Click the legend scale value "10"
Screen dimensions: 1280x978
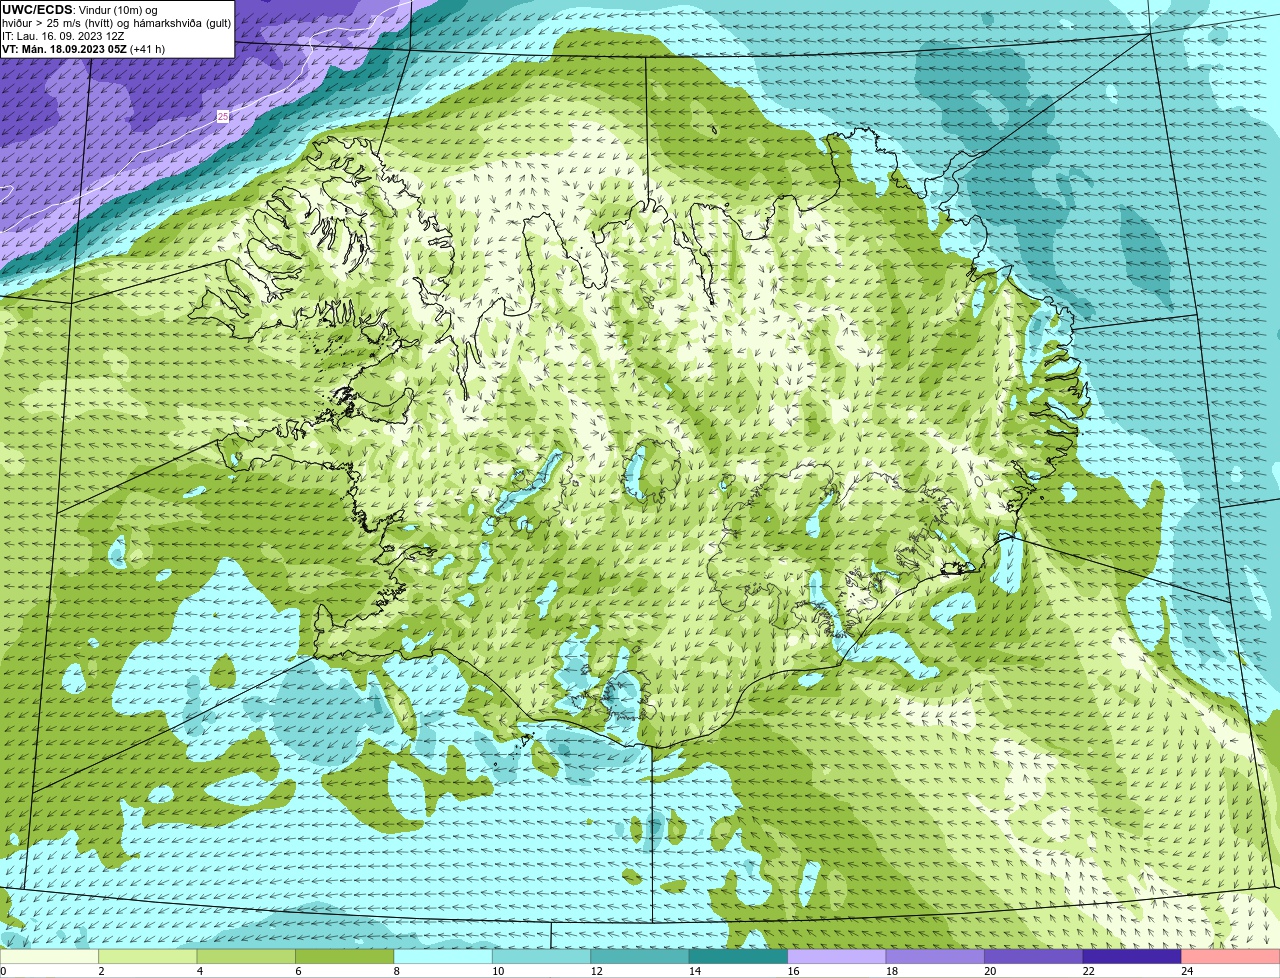(498, 971)
